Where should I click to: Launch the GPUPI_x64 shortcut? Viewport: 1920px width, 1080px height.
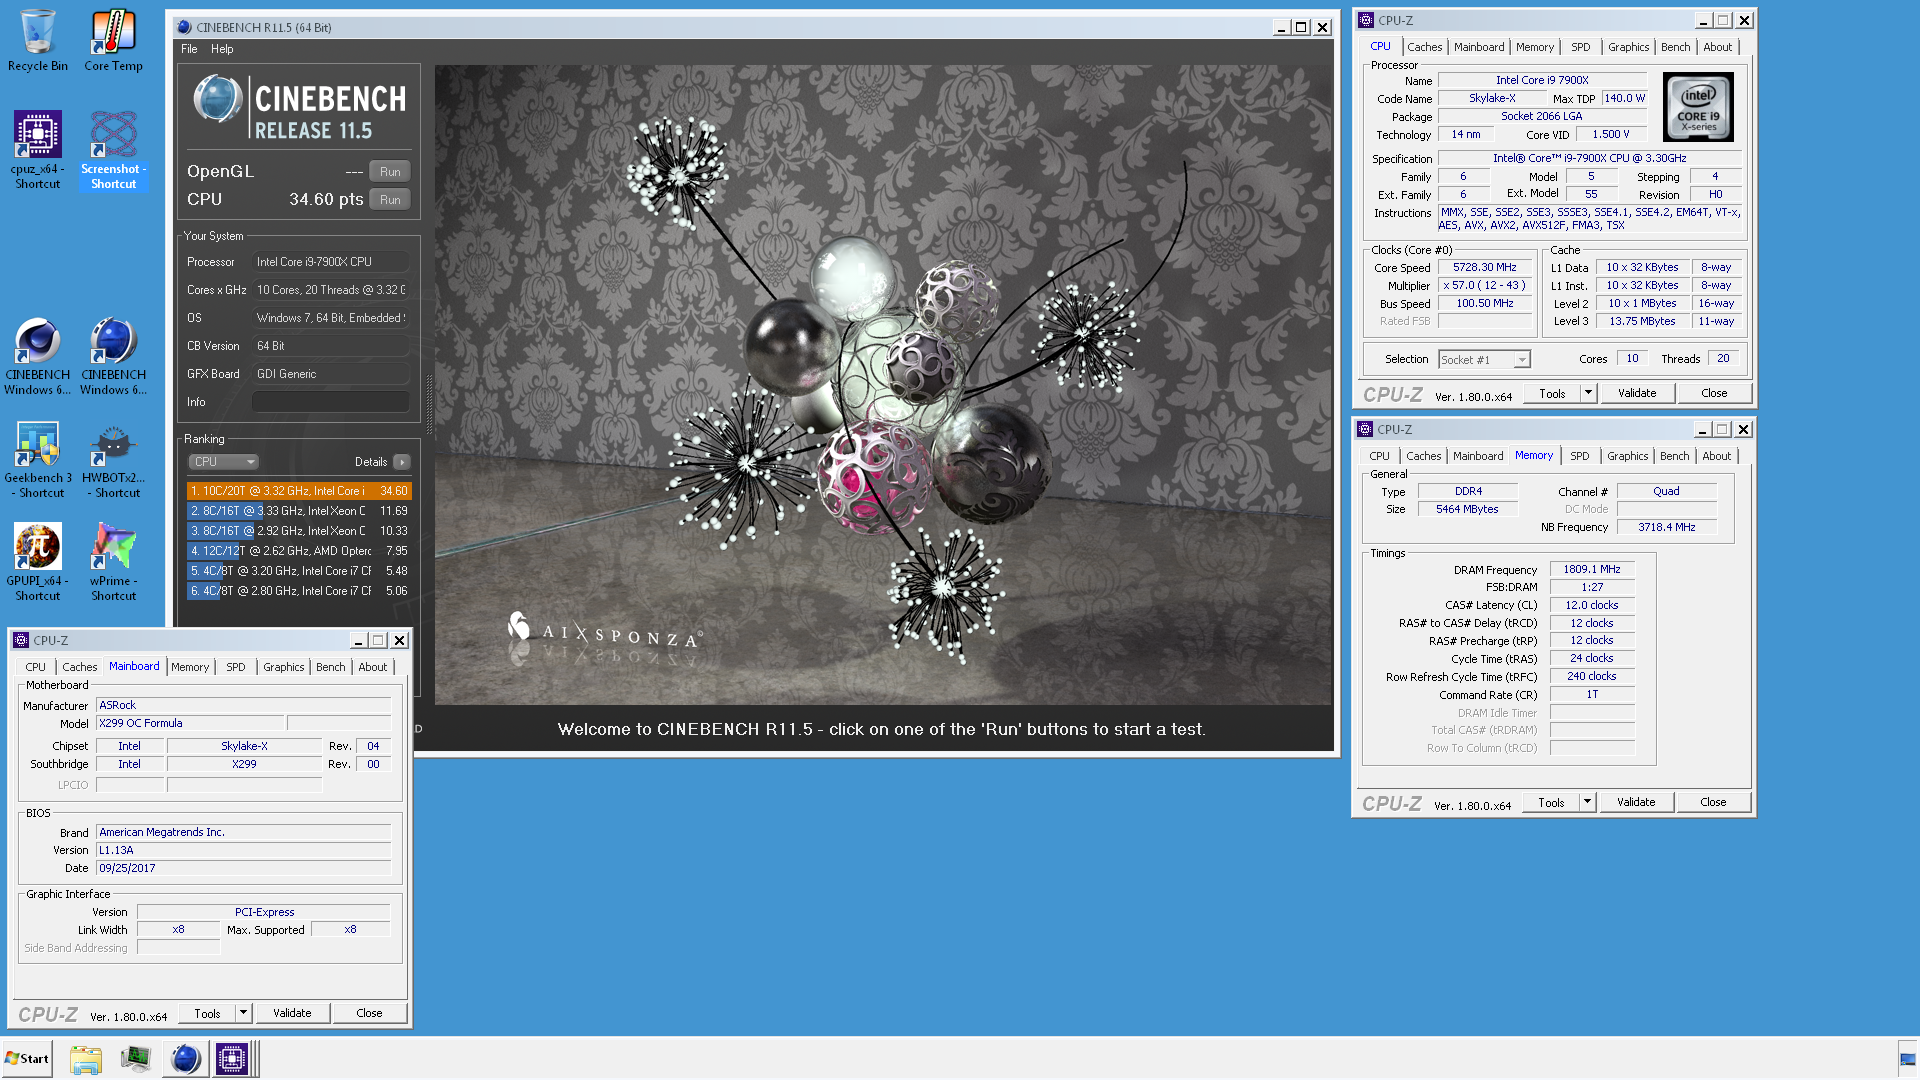click(37, 562)
